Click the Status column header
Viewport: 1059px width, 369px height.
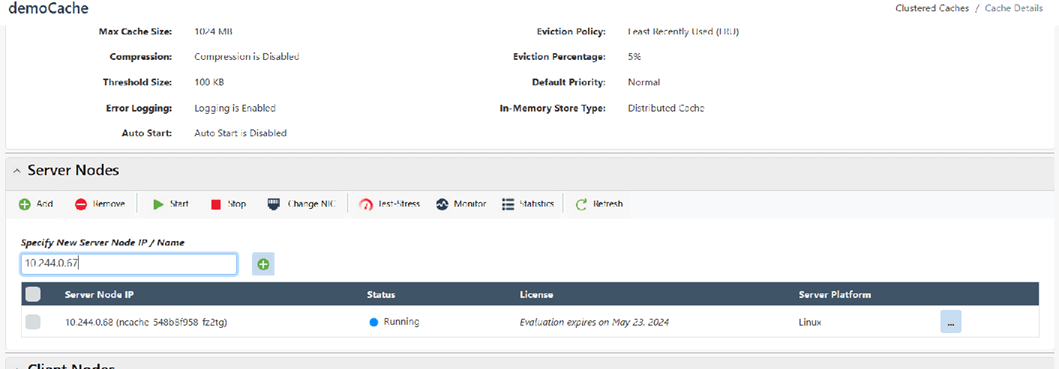click(x=381, y=295)
